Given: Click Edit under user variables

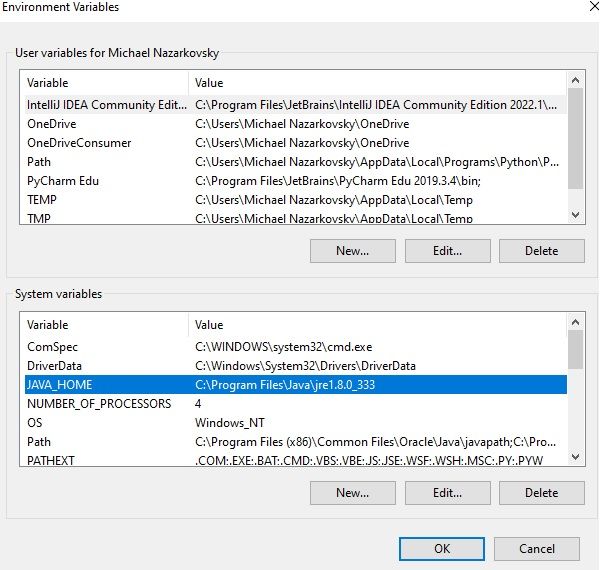Looking at the screenshot, I should click(x=447, y=251).
